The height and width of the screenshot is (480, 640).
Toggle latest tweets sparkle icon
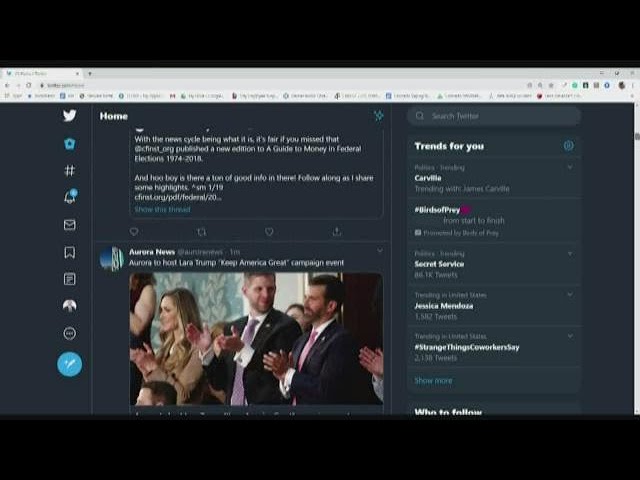click(x=379, y=116)
